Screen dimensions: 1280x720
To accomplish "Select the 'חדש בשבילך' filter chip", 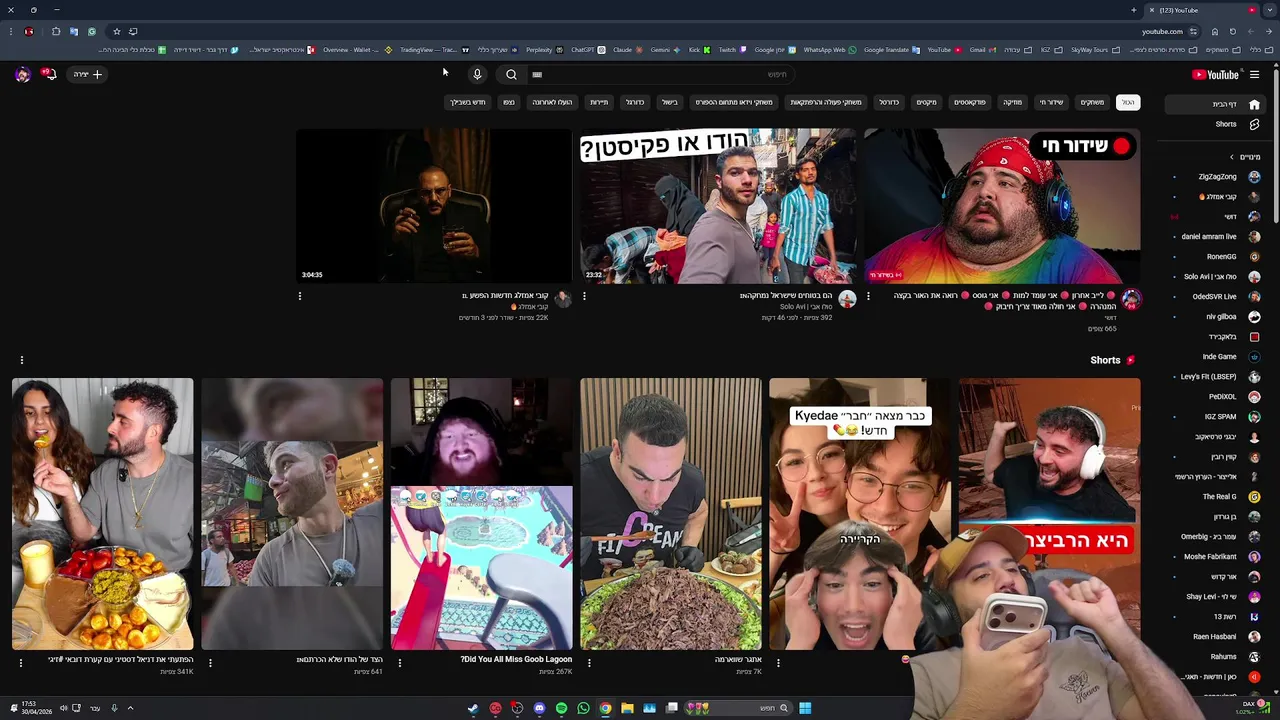I will tap(467, 102).
